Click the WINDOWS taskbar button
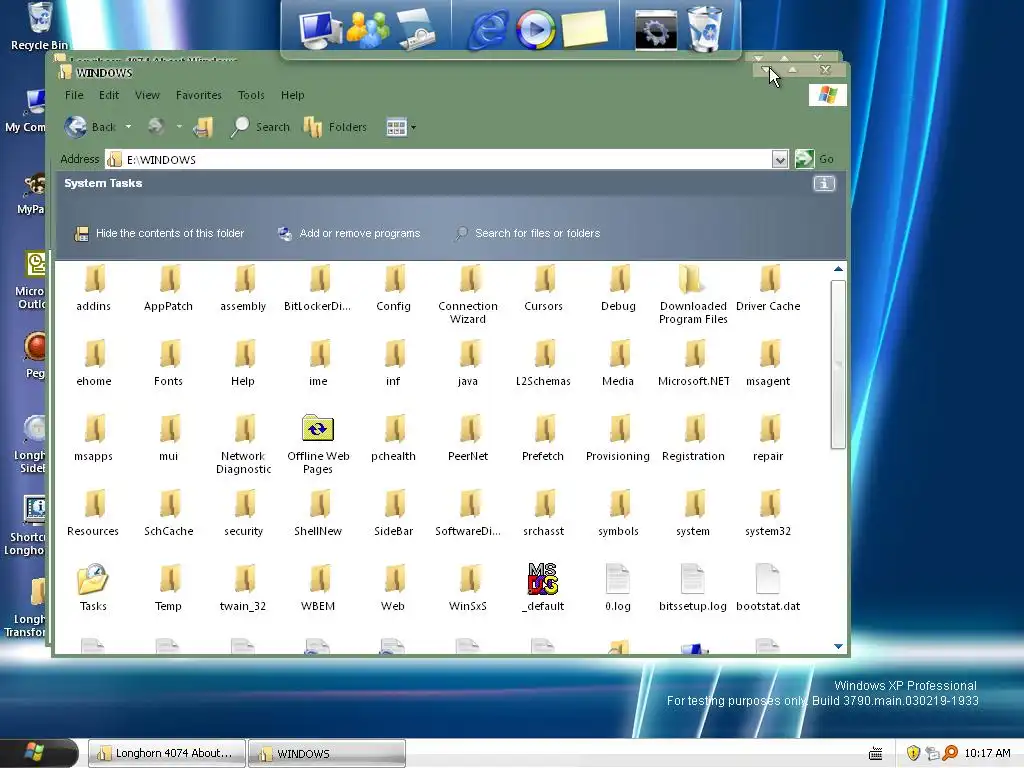The height and width of the screenshot is (768, 1024). [x=327, y=753]
